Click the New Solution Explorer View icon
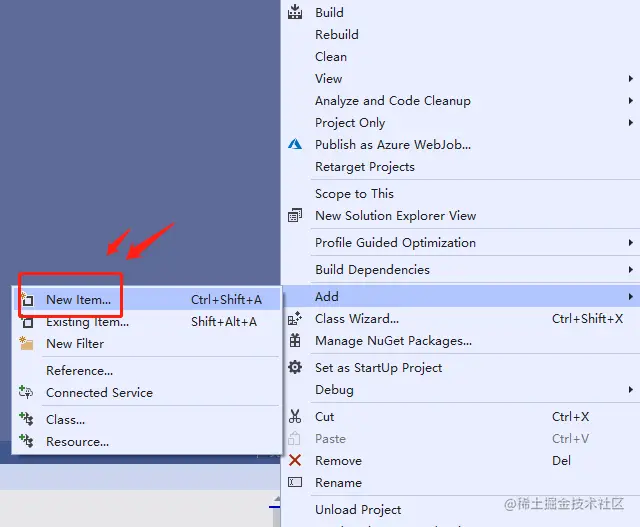Screen dimensions: 640x527 click(x=295, y=215)
